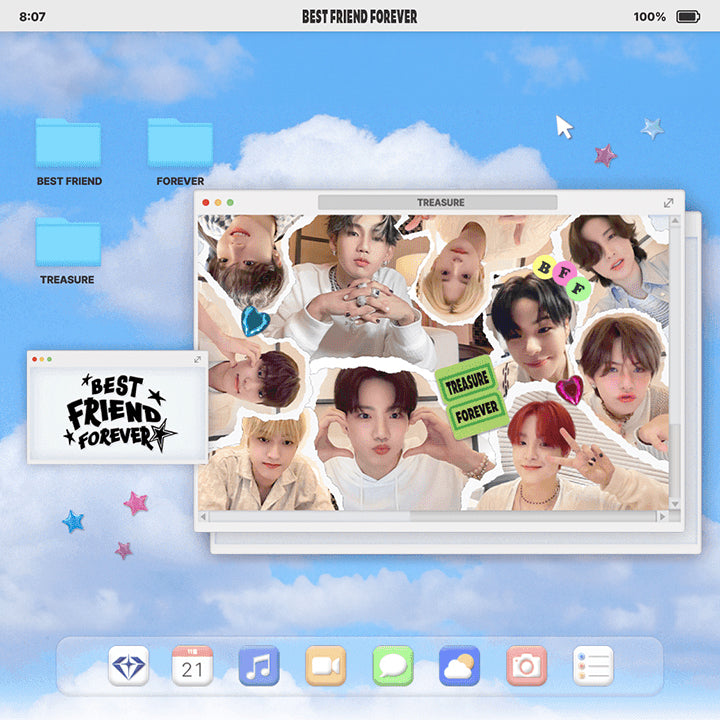This screenshot has height=720, width=720.
Task: Launch the music note app in dock
Action: (259, 665)
